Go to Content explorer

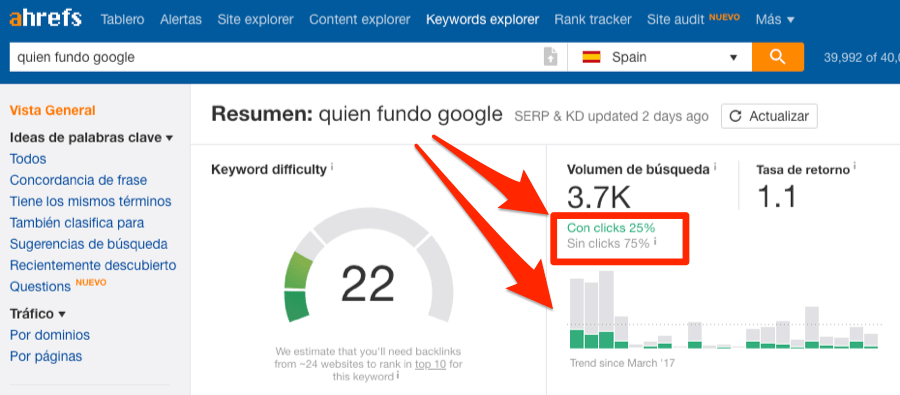[360, 20]
